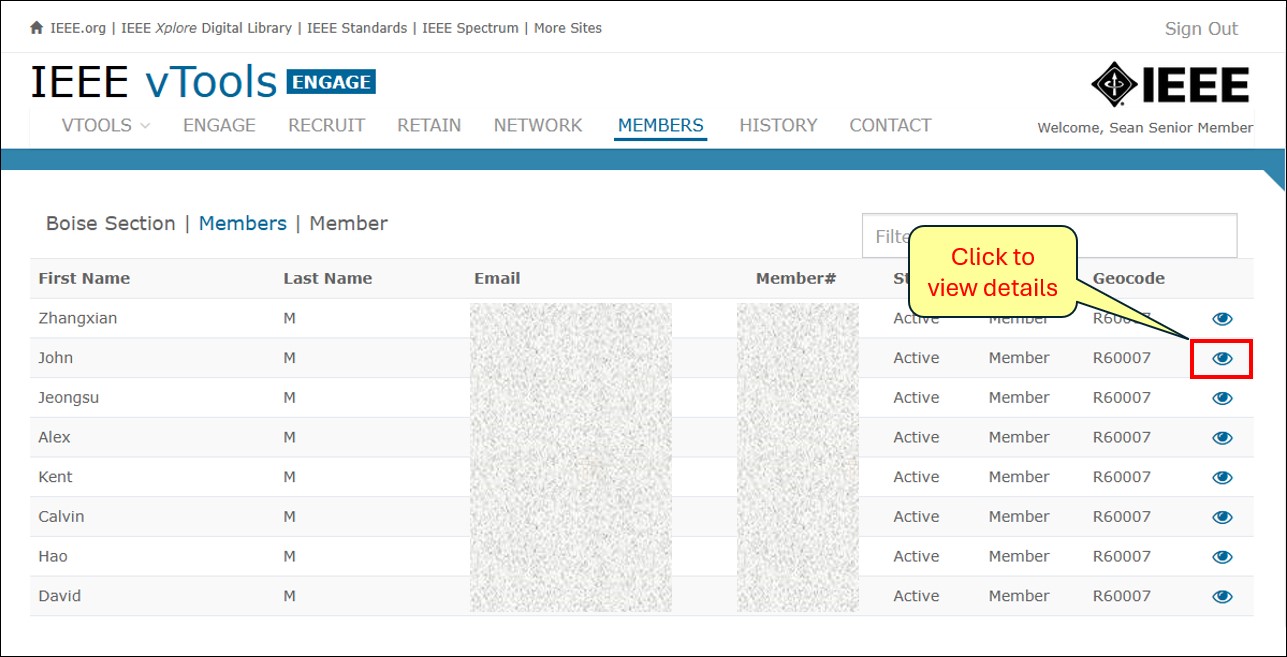Viewport: 1287px width, 657px height.
Task: Open the HISTORY tab
Action: (778, 125)
